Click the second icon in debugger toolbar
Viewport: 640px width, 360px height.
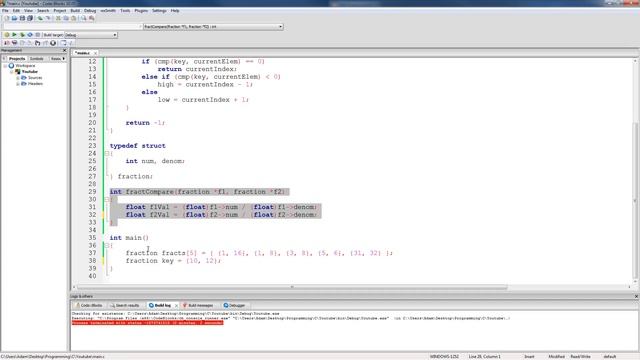click(x=14, y=43)
